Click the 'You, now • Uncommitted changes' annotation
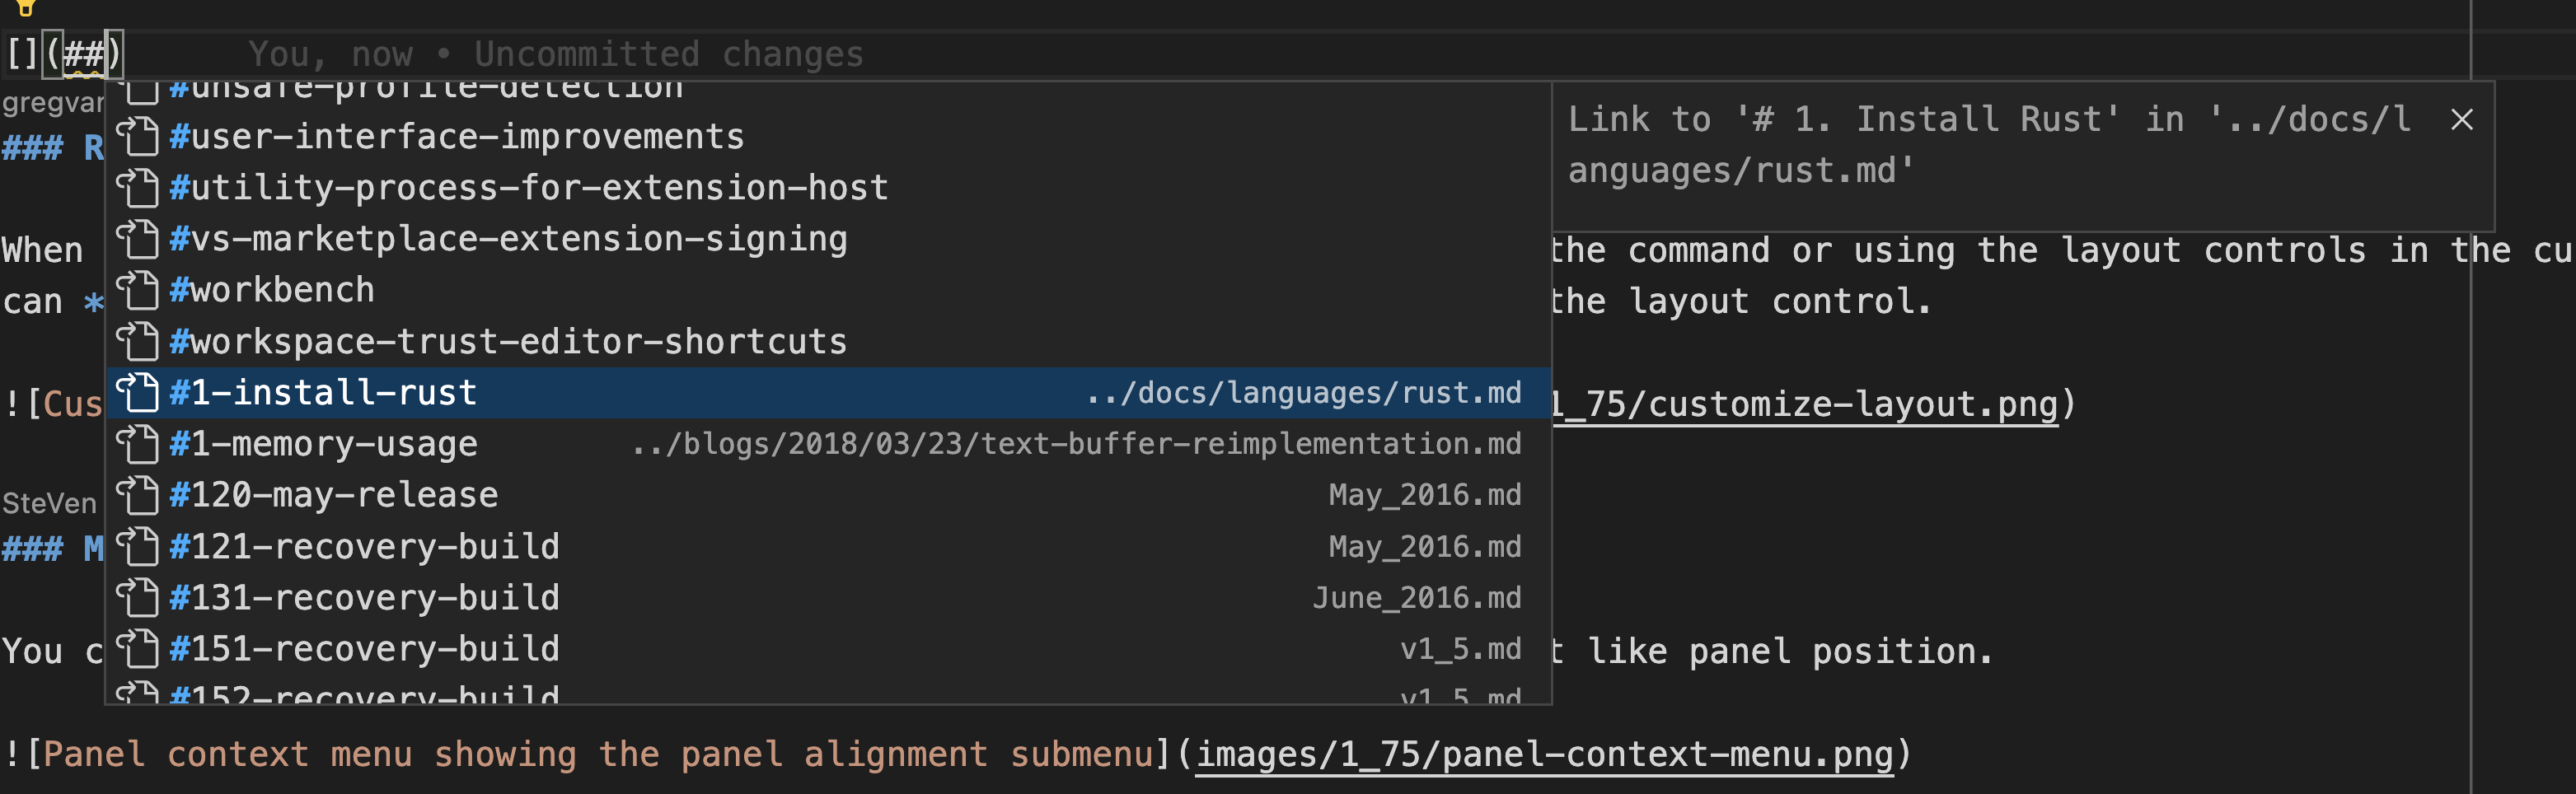2576x794 pixels. click(556, 54)
